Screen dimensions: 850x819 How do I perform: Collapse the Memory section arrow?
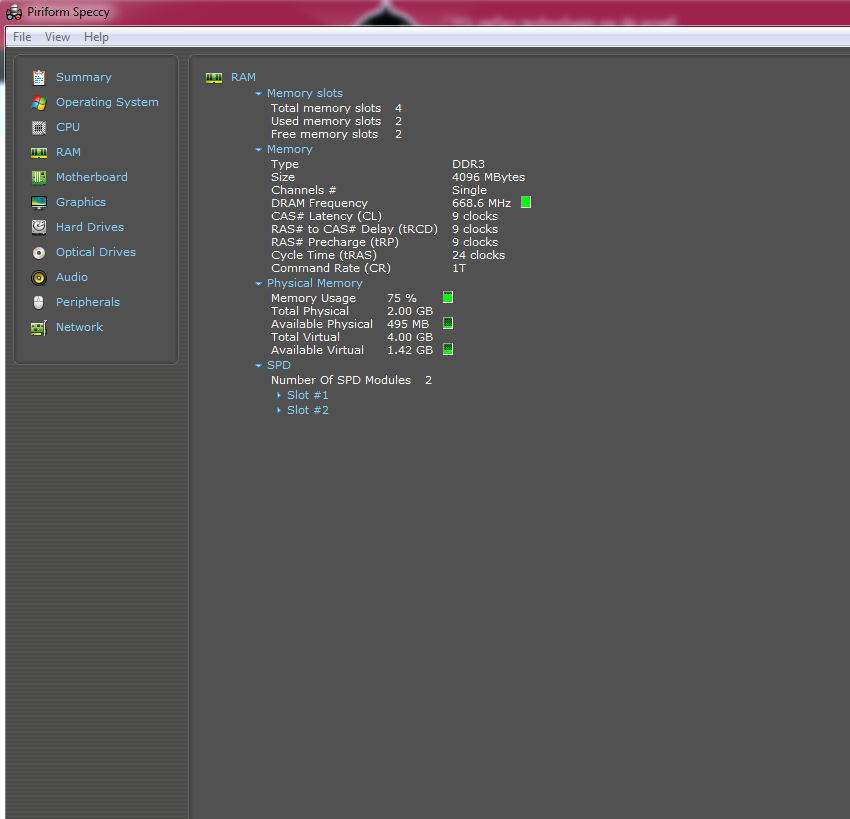[259, 150]
